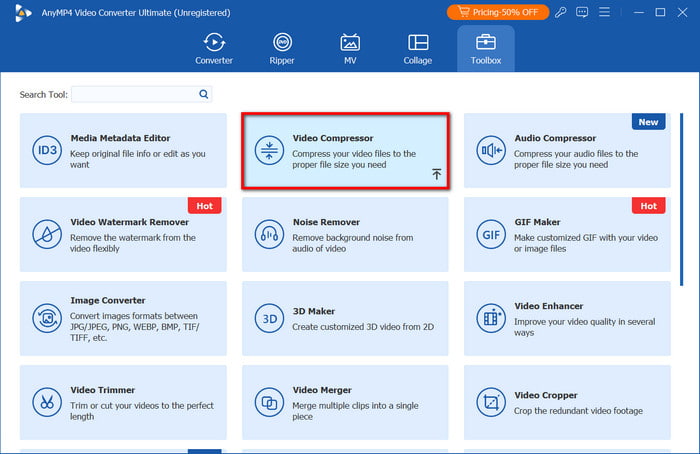Click the Image Converter icon
Image resolution: width=700 pixels, height=454 pixels.
47,318
